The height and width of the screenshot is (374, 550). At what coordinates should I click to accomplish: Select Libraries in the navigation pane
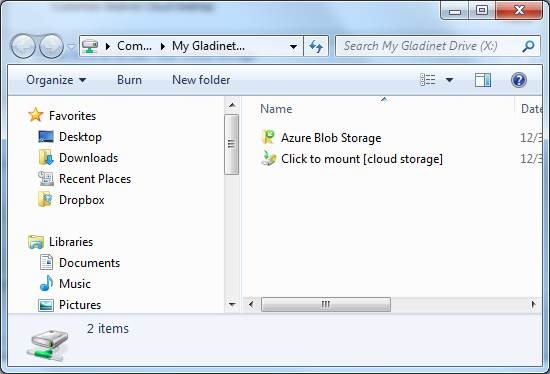(x=71, y=242)
